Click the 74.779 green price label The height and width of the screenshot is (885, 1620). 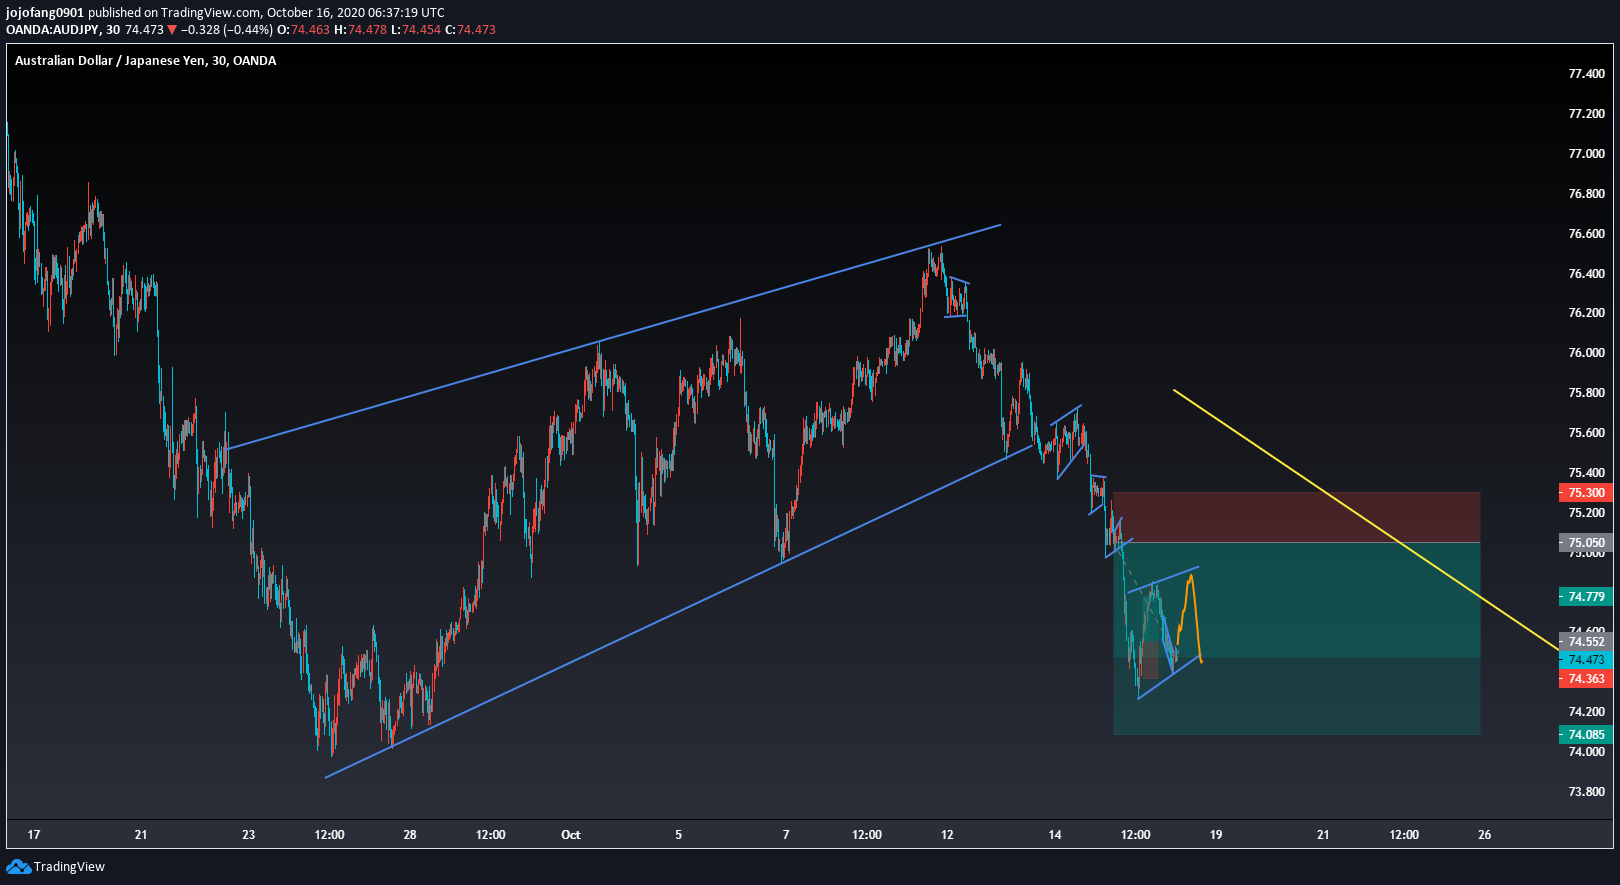tap(1586, 597)
